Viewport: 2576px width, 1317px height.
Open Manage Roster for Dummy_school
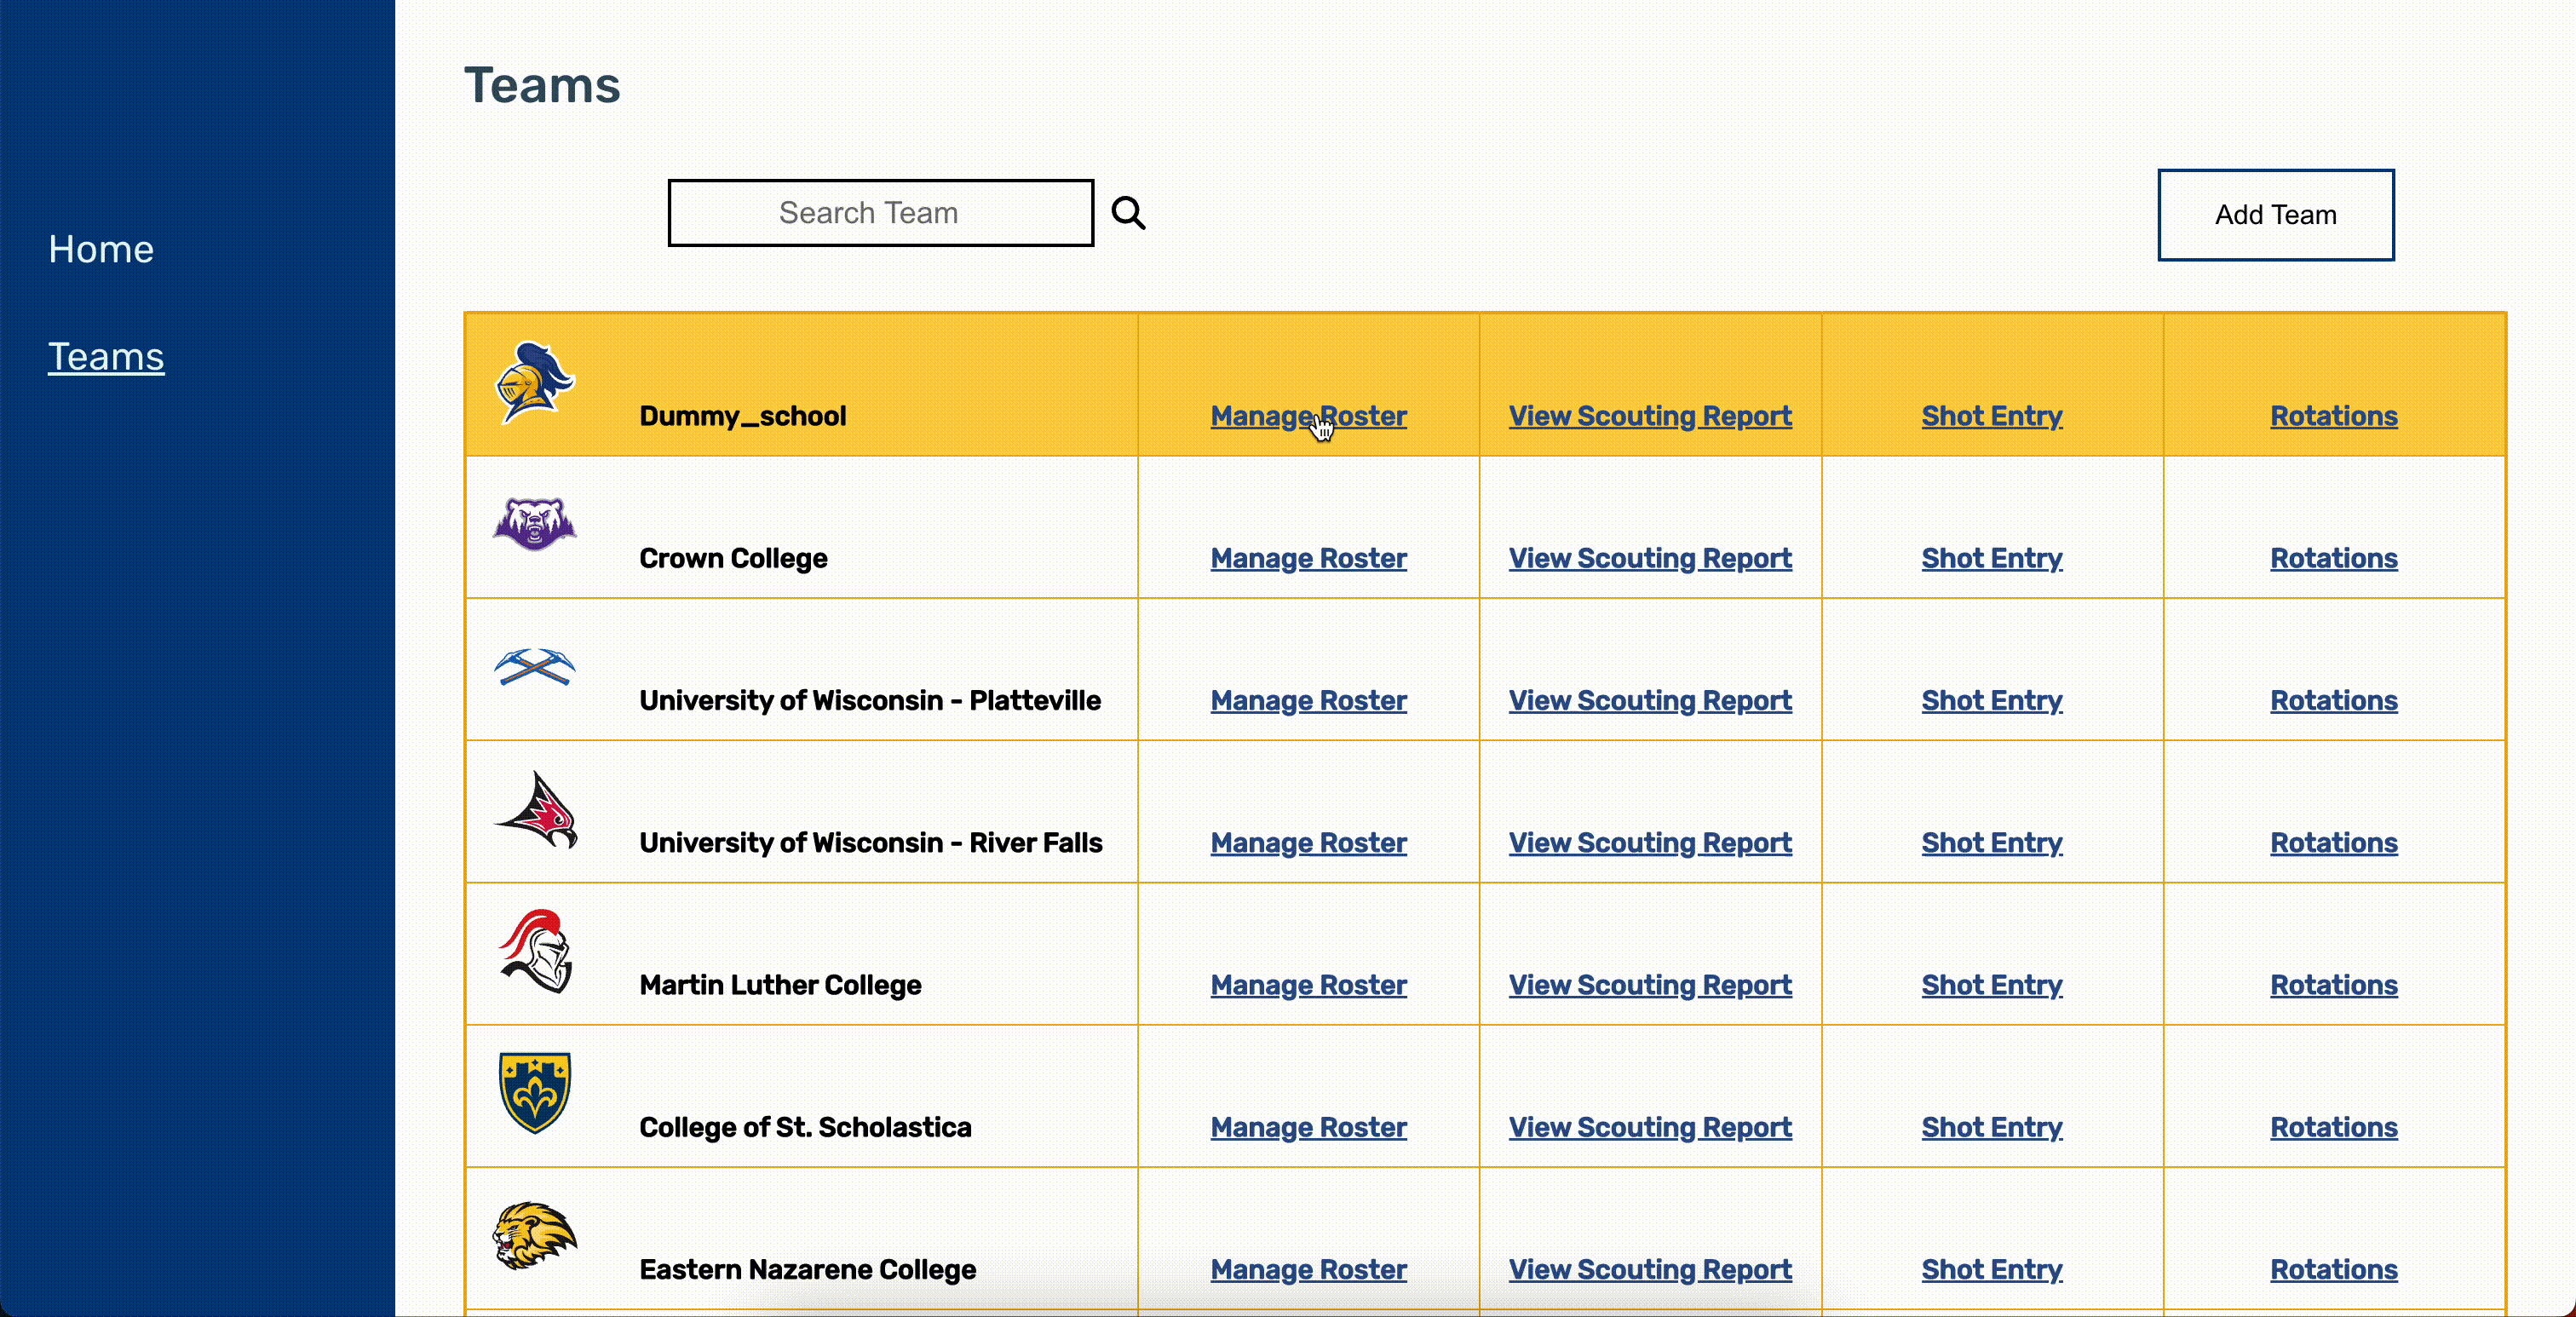[x=1308, y=416]
